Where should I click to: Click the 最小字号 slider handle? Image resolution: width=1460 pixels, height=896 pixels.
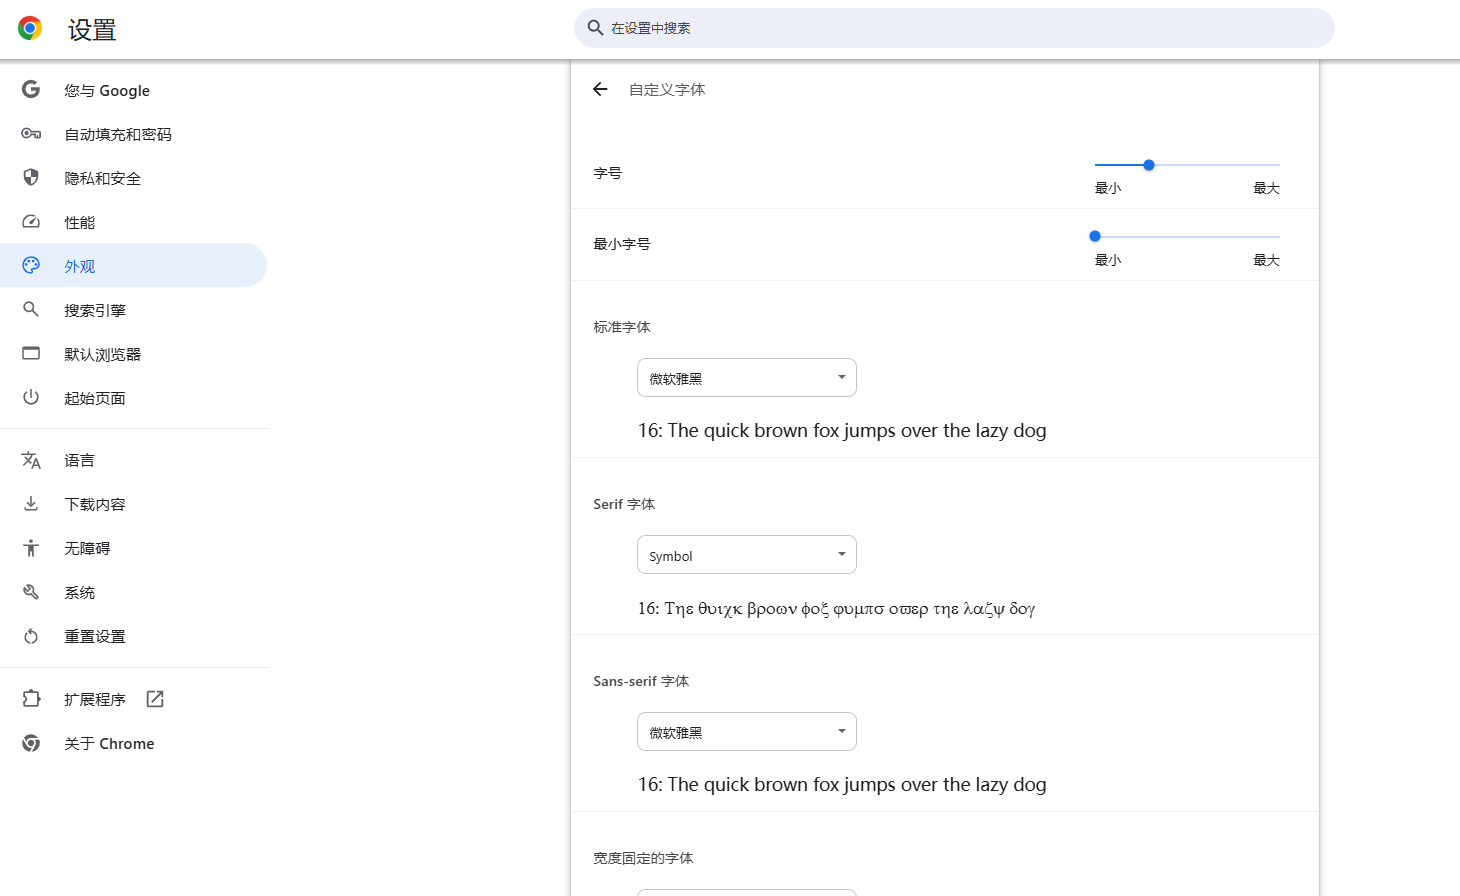point(1095,236)
